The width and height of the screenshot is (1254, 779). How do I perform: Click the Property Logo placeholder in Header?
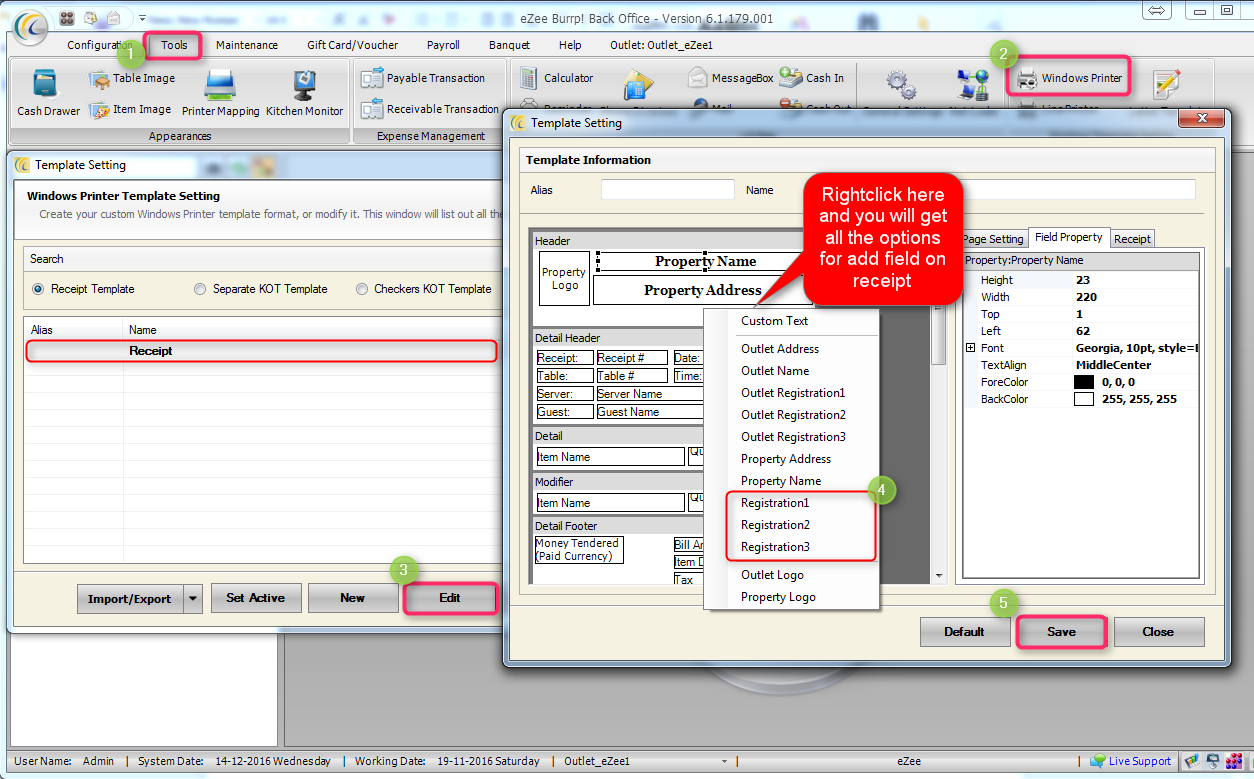564,278
